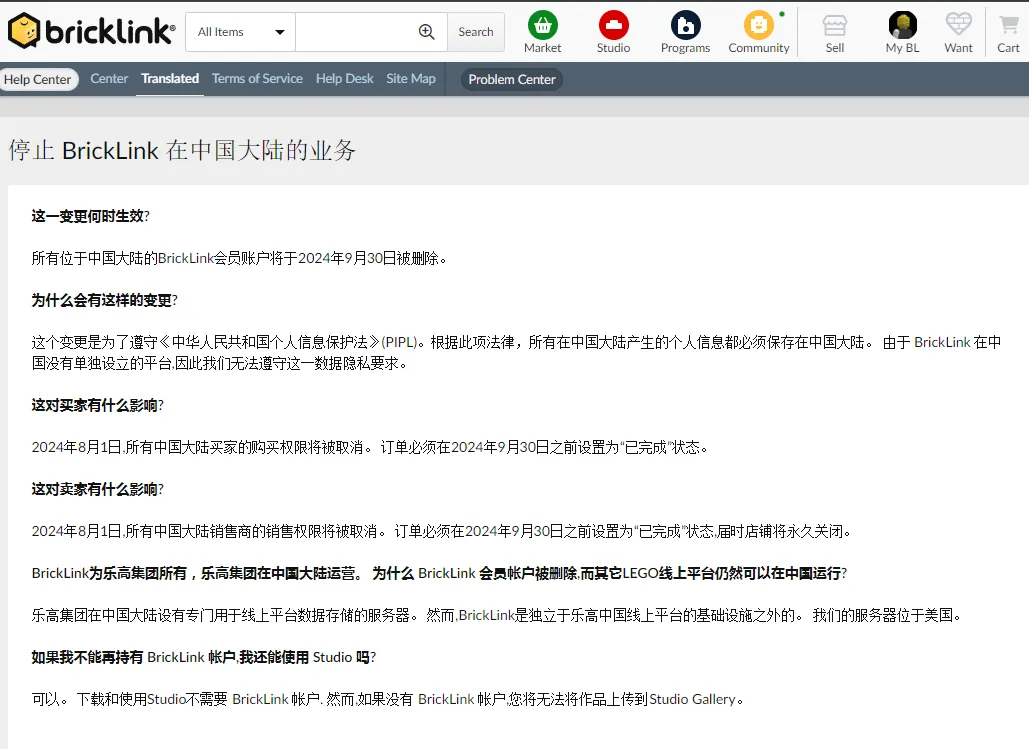Screen dimensions: 1029x749
Task: Click the paragraph saying 我们的服务器位于美国
Action: click(497, 615)
